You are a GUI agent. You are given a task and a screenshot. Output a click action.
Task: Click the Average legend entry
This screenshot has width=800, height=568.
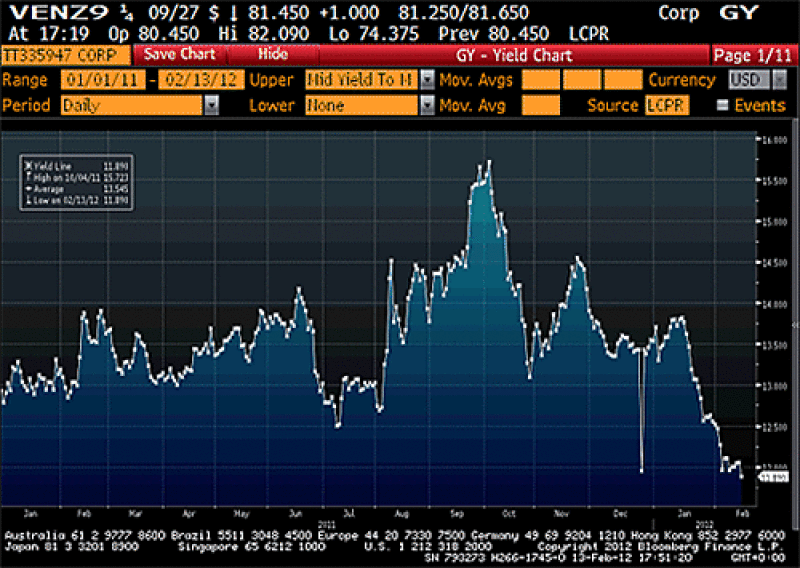pyautogui.click(x=77, y=189)
